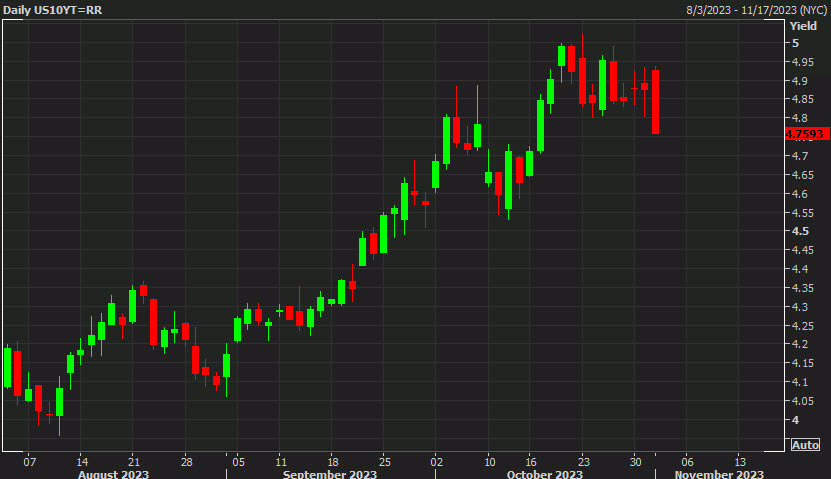Click the 4.15 yield axis label
This screenshot has height=479, width=831.
pyautogui.click(x=802, y=363)
